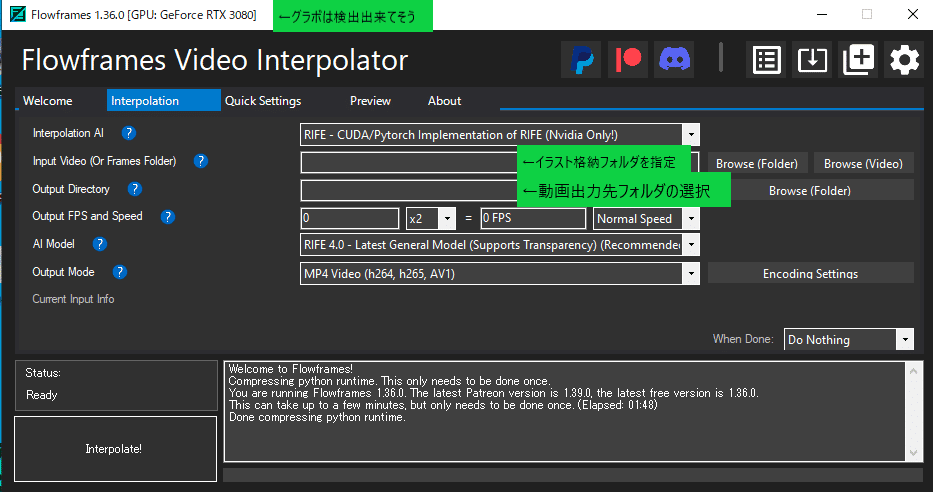Screen dimensions: 933x492
Task: Click the log scrollbar down arrow
Action: pyautogui.click(x=913, y=453)
